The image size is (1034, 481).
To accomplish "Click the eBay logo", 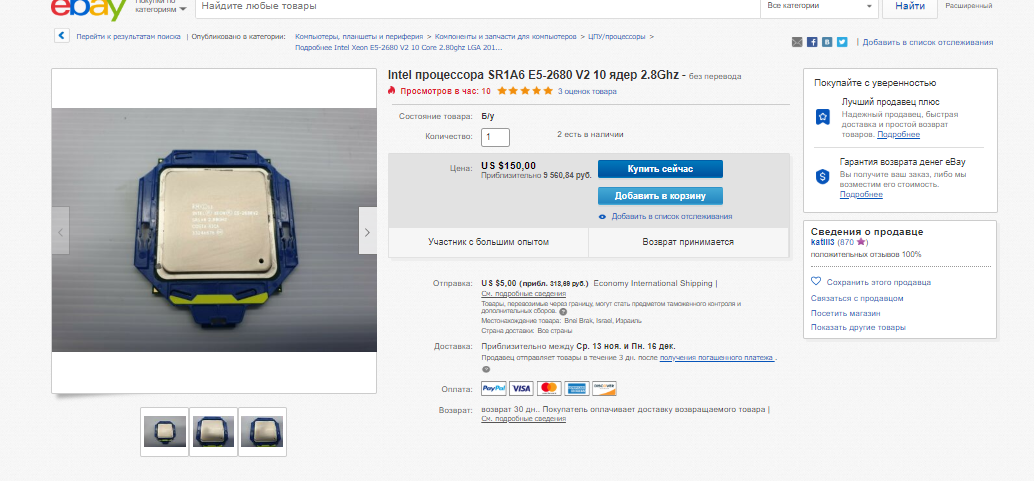I will (89, 9).
